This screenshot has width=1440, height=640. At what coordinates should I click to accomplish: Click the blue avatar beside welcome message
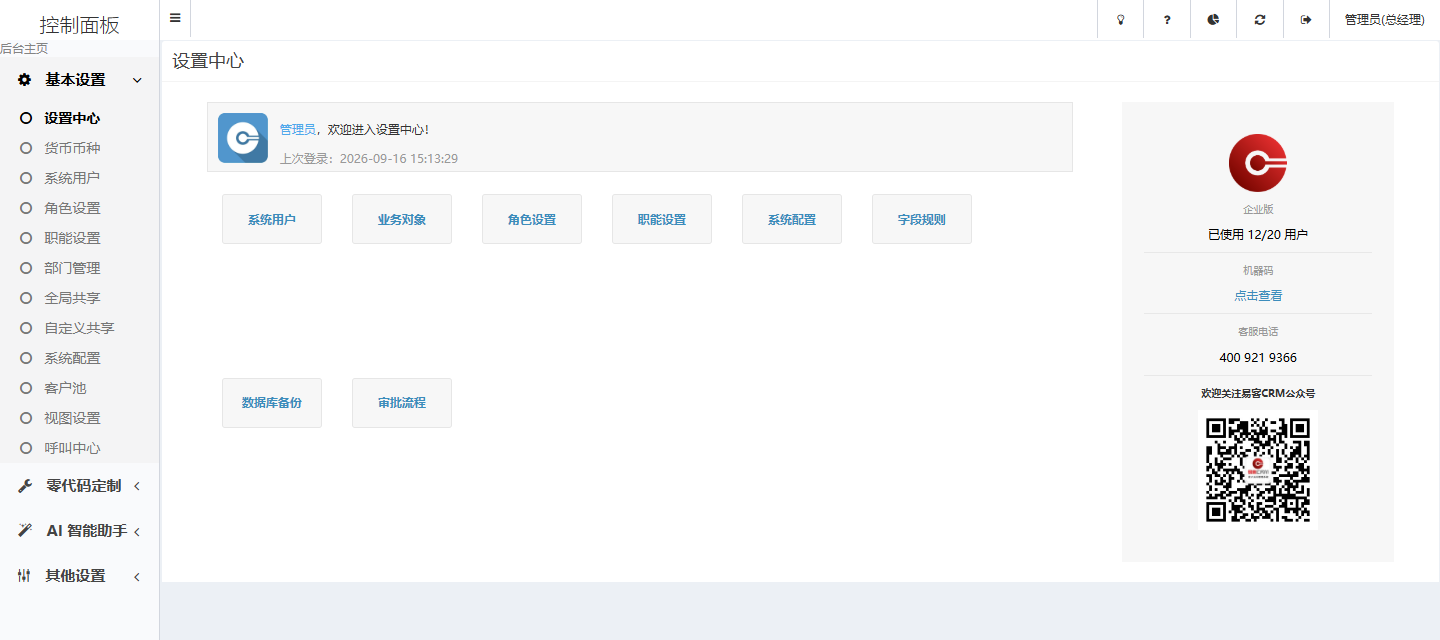click(x=243, y=138)
